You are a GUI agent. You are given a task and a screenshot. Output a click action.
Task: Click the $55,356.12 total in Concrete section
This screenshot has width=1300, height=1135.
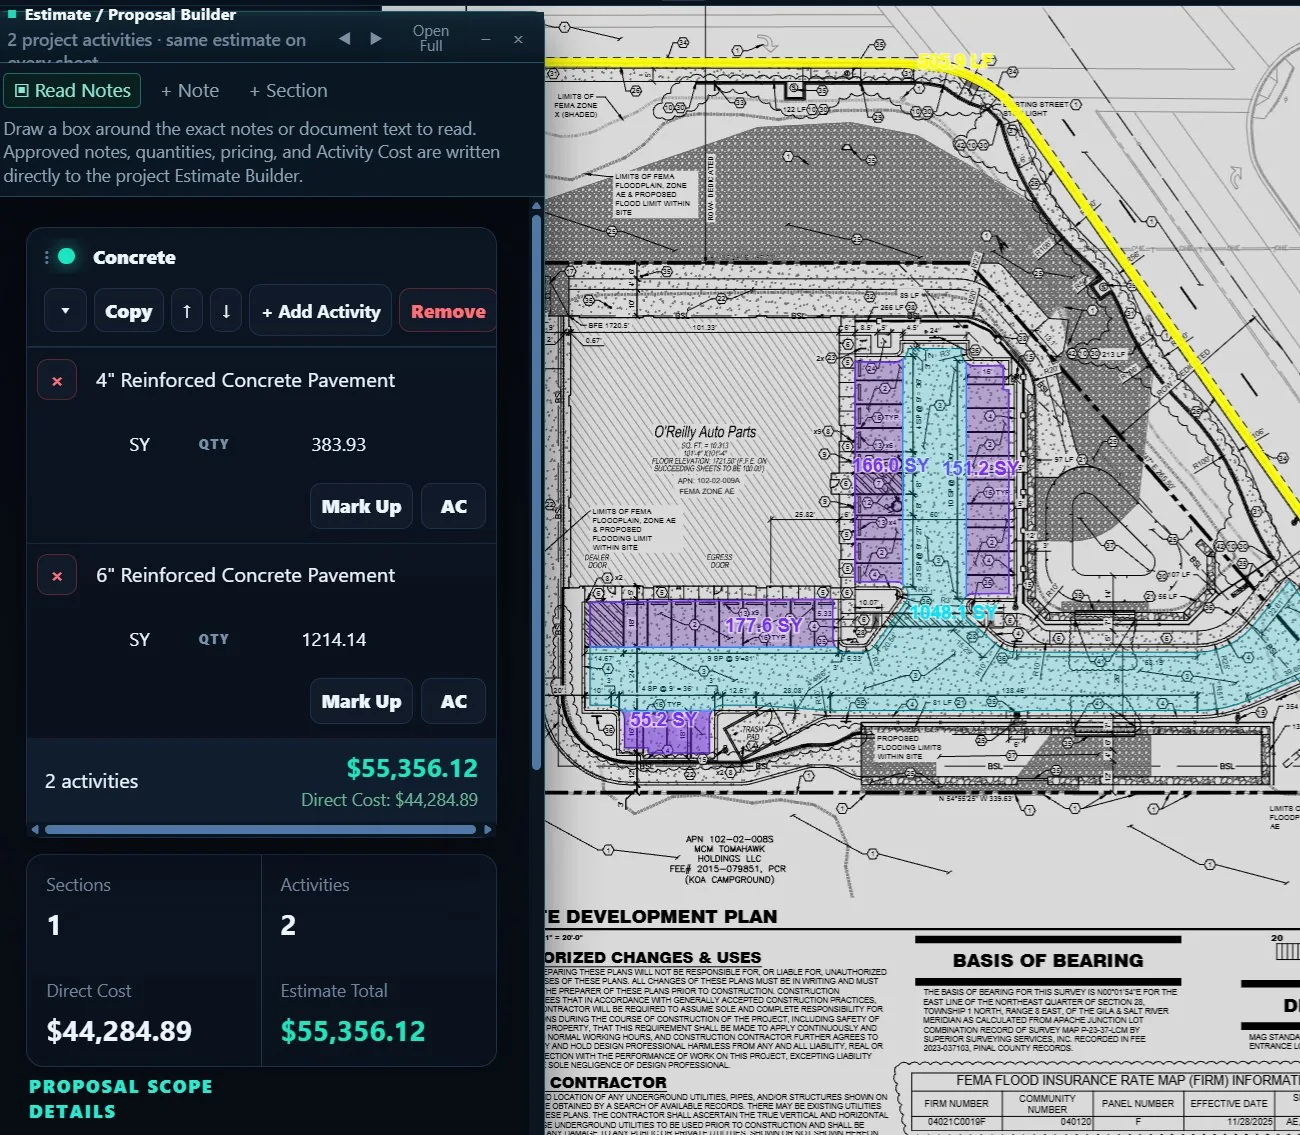[412, 768]
